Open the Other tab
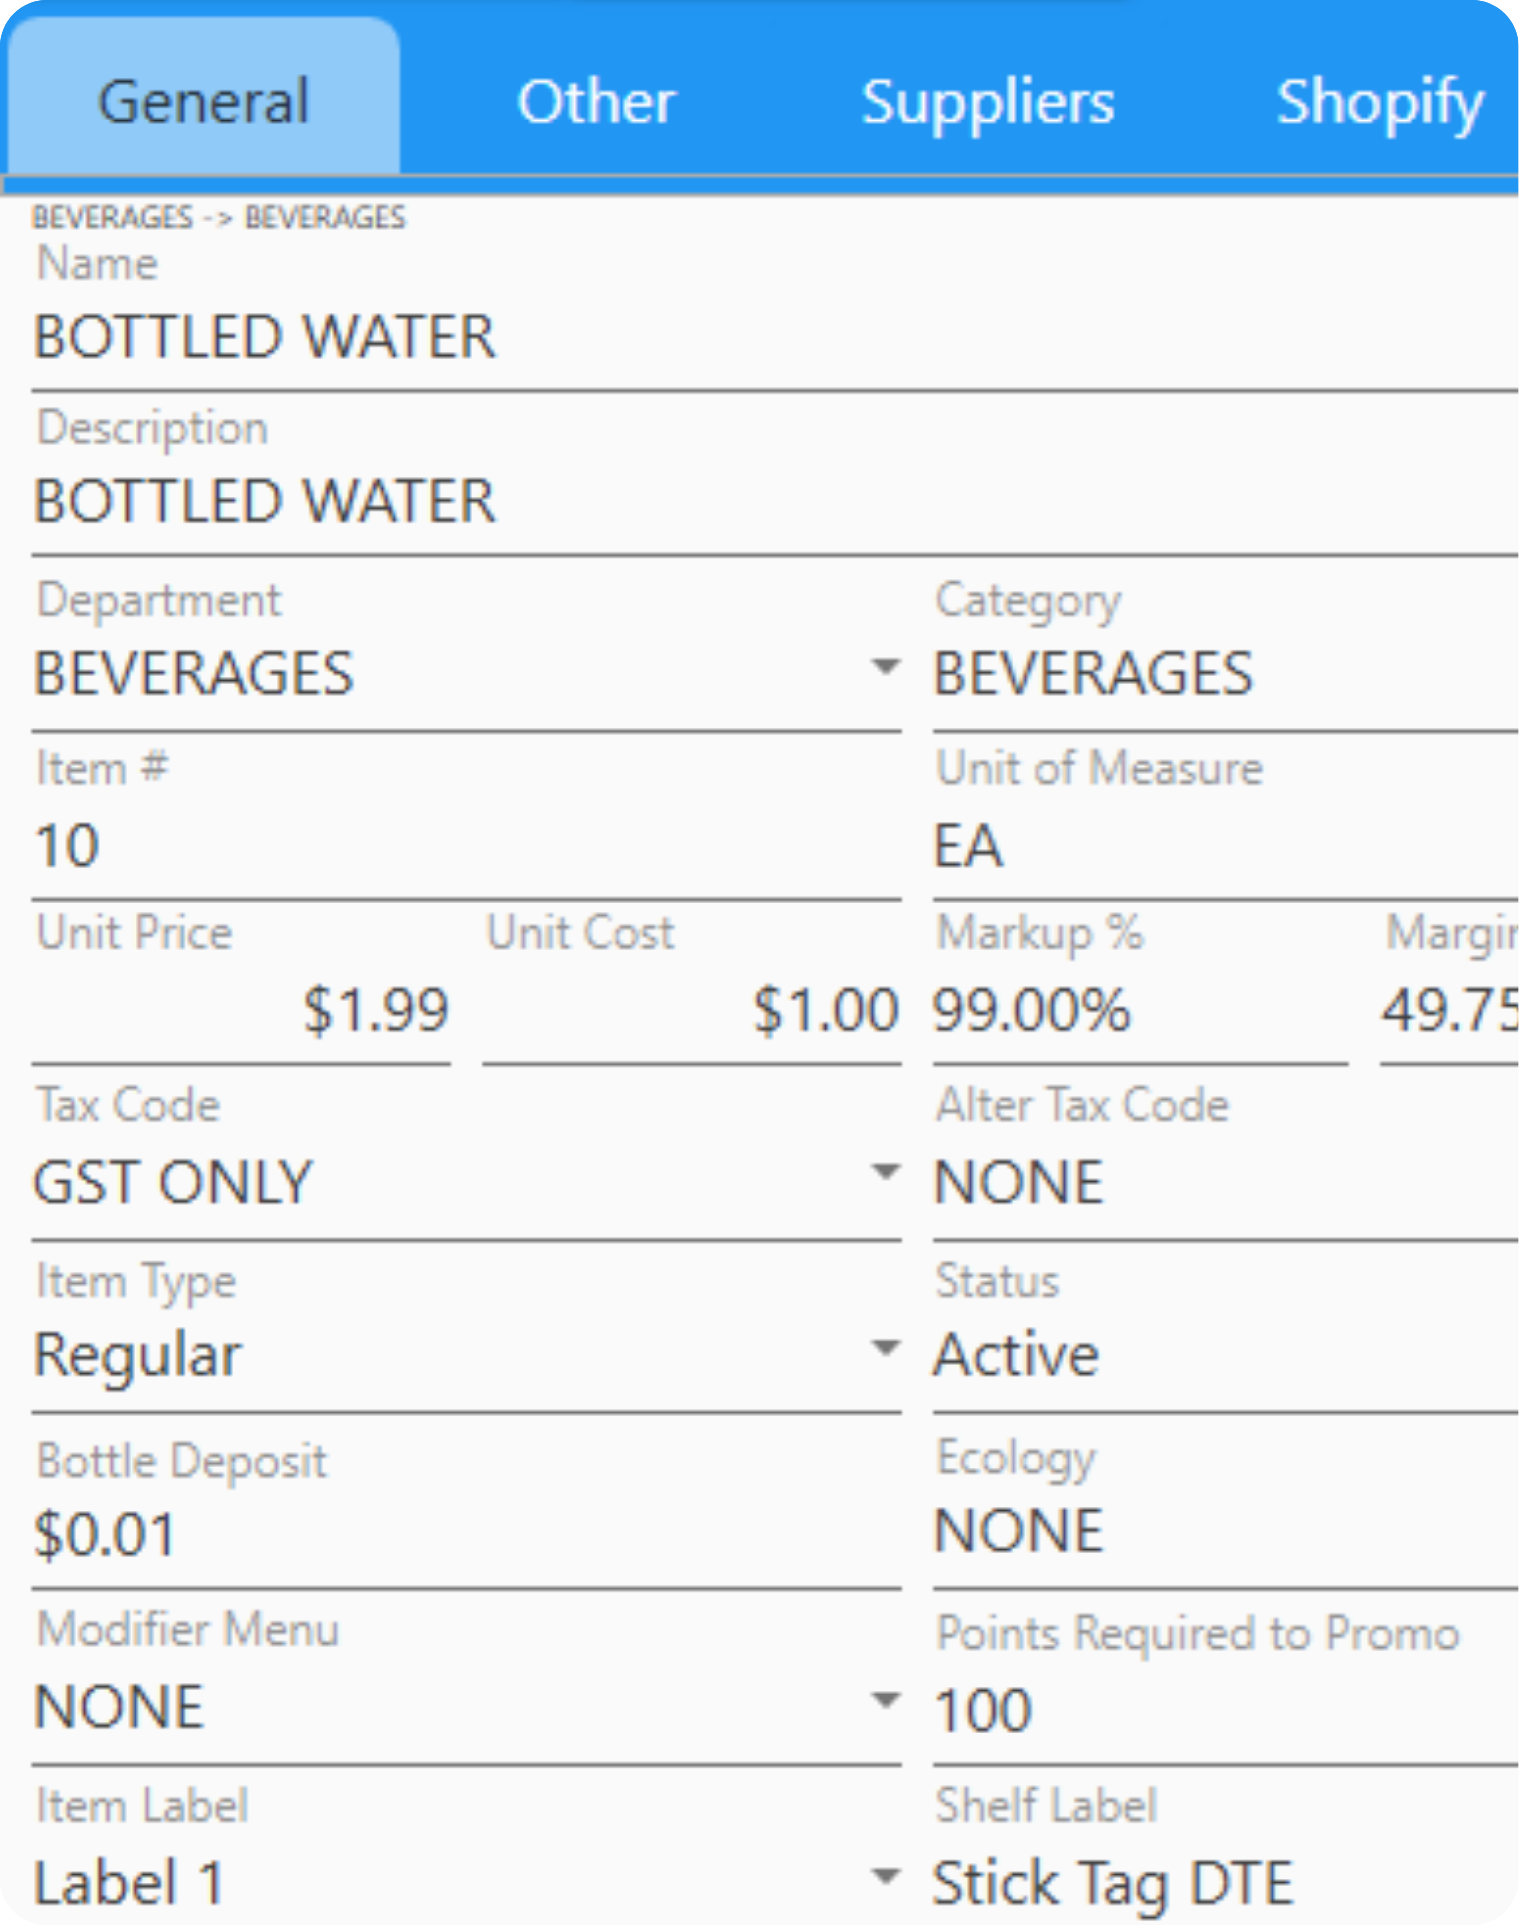The height and width of the screenshot is (1928, 1519). (596, 102)
